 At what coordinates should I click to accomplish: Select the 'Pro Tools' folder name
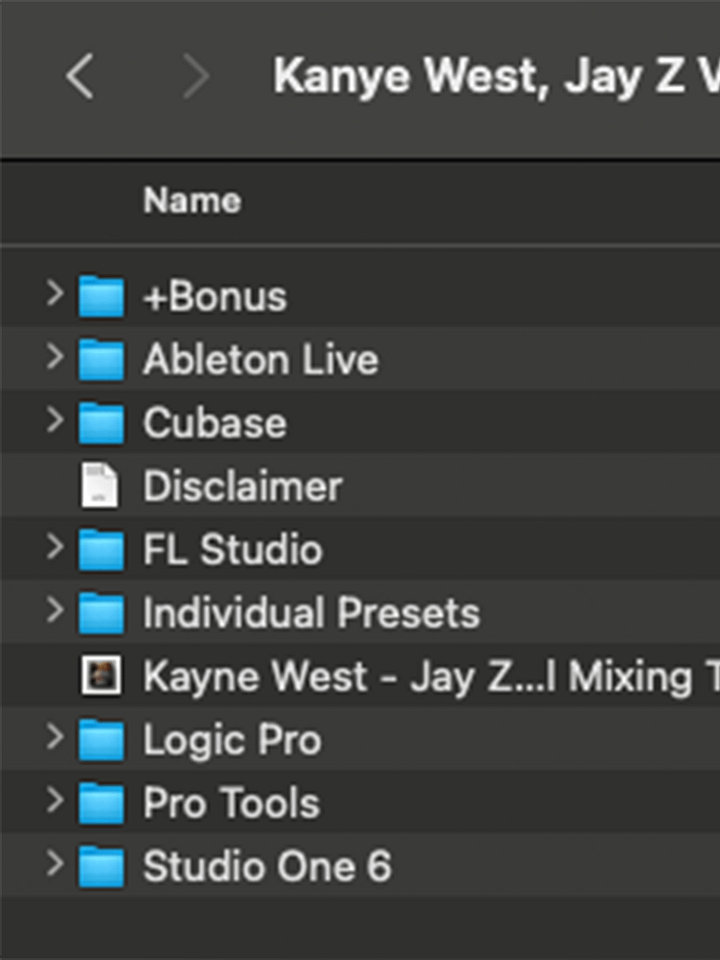click(x=231, y=803)
